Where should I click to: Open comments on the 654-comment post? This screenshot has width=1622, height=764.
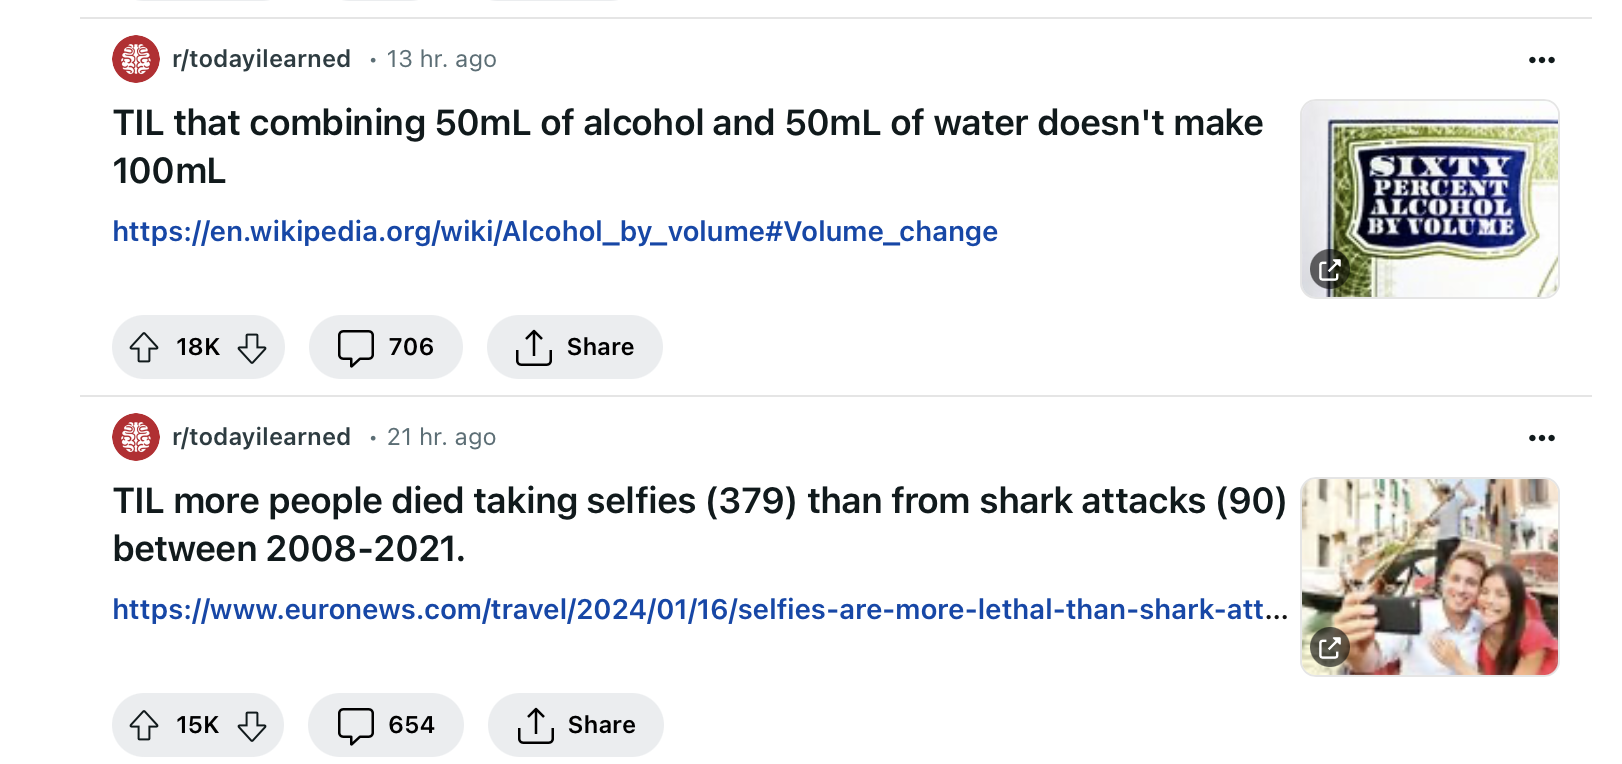(385, 725)
